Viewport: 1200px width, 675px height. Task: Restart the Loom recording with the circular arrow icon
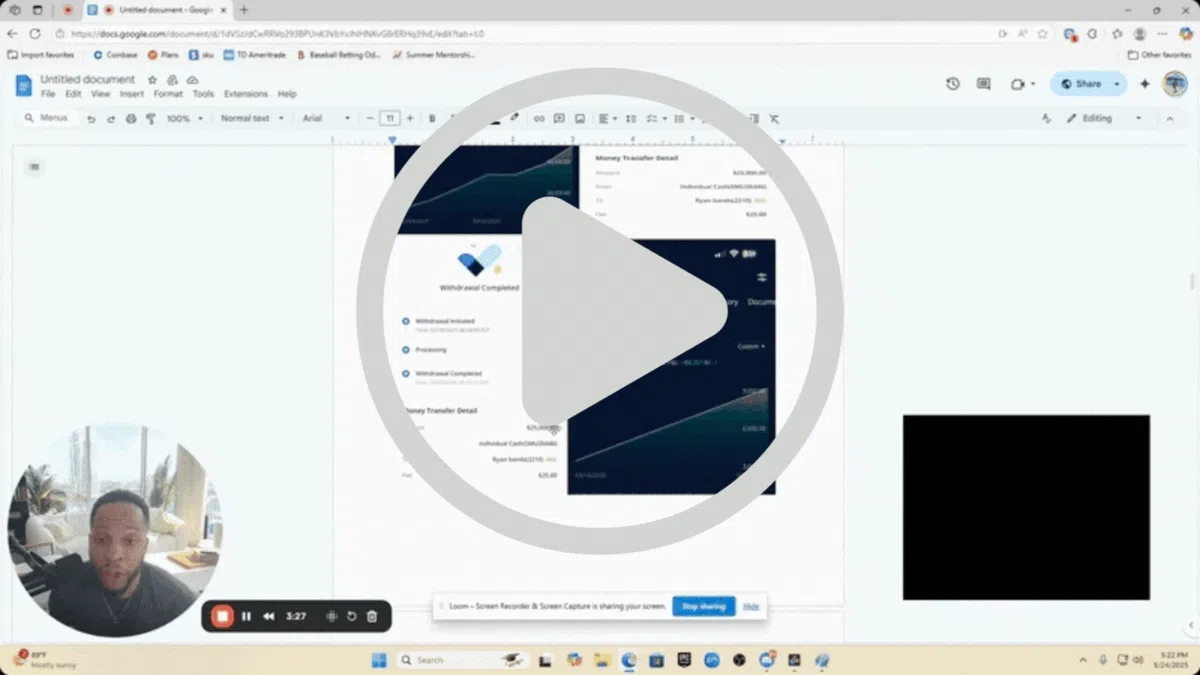(352, 616)
